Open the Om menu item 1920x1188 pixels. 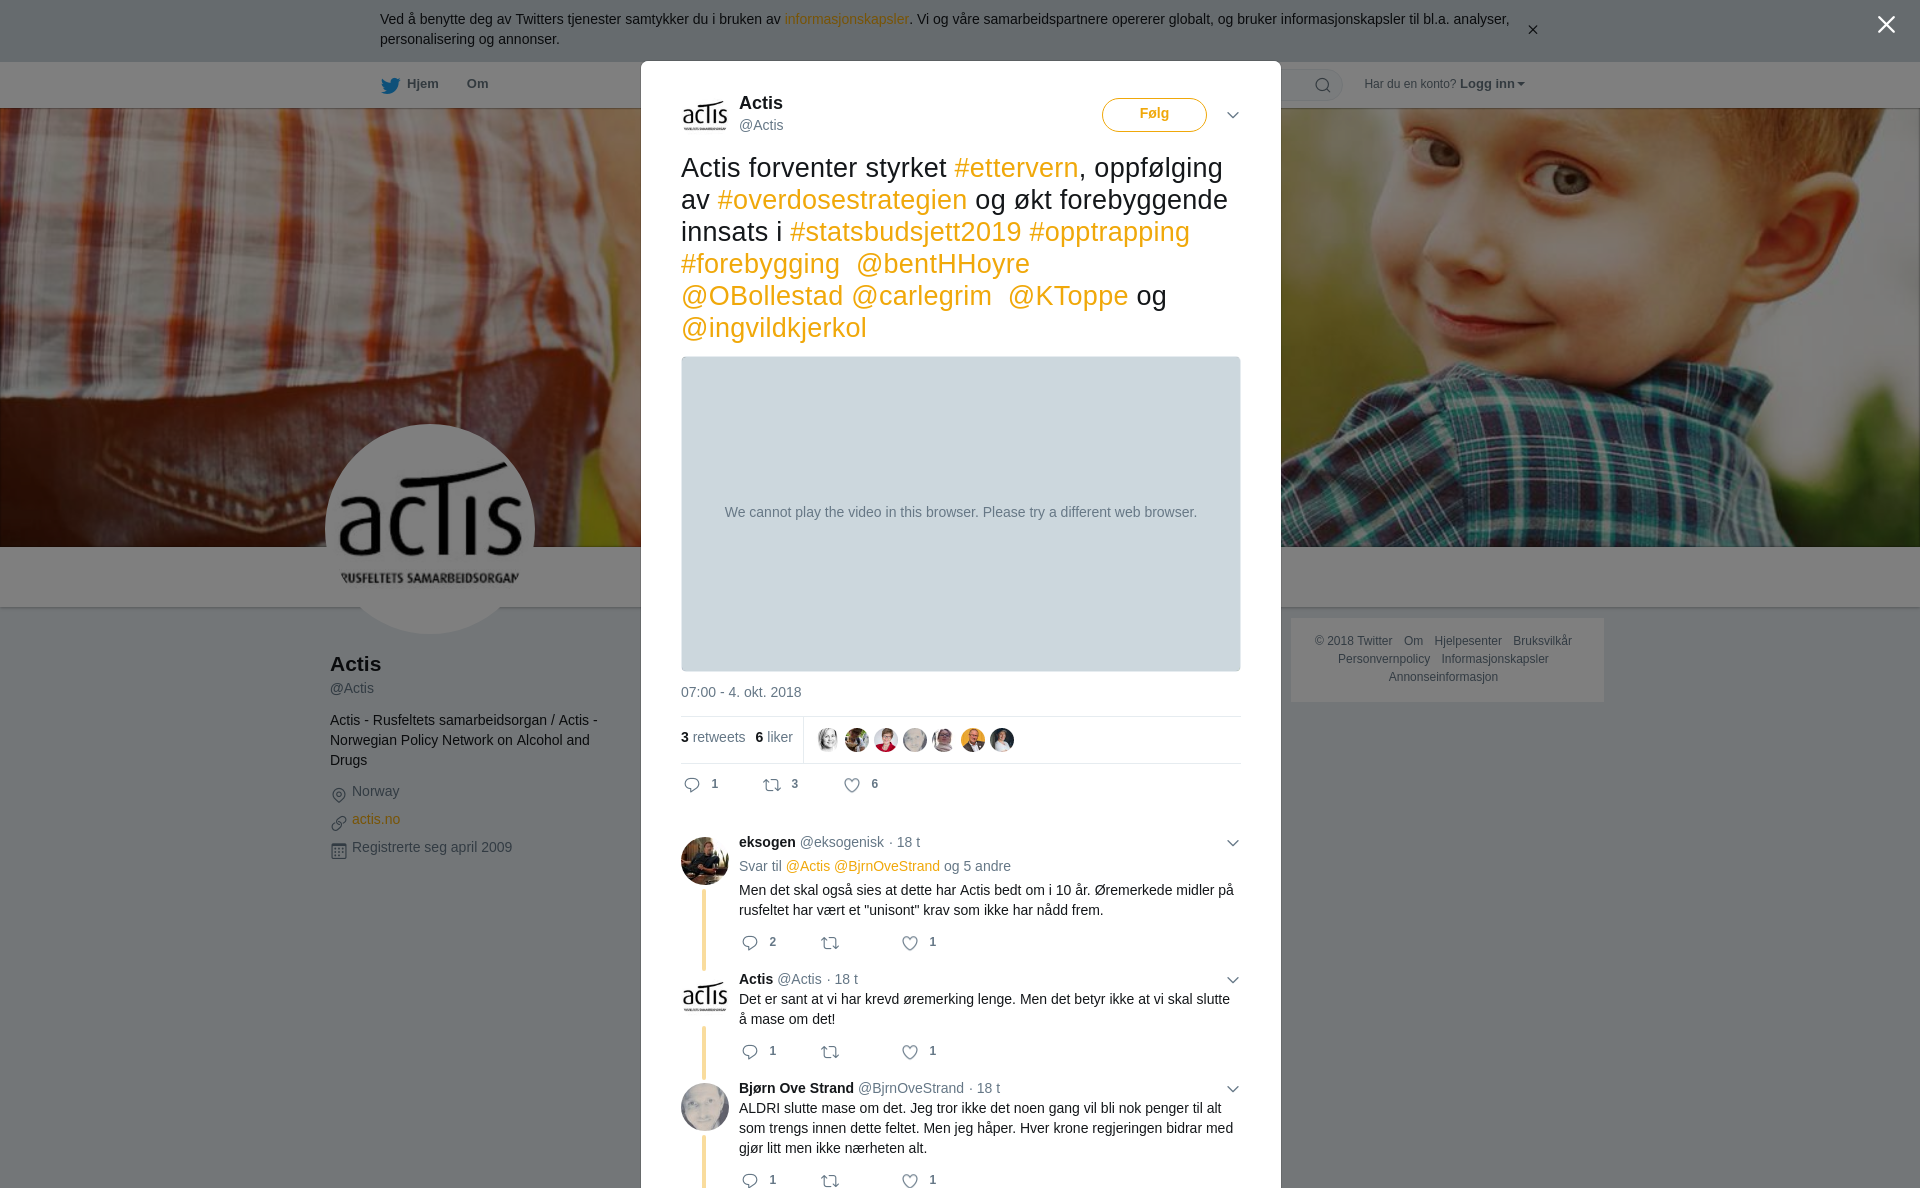click(477, 84)
